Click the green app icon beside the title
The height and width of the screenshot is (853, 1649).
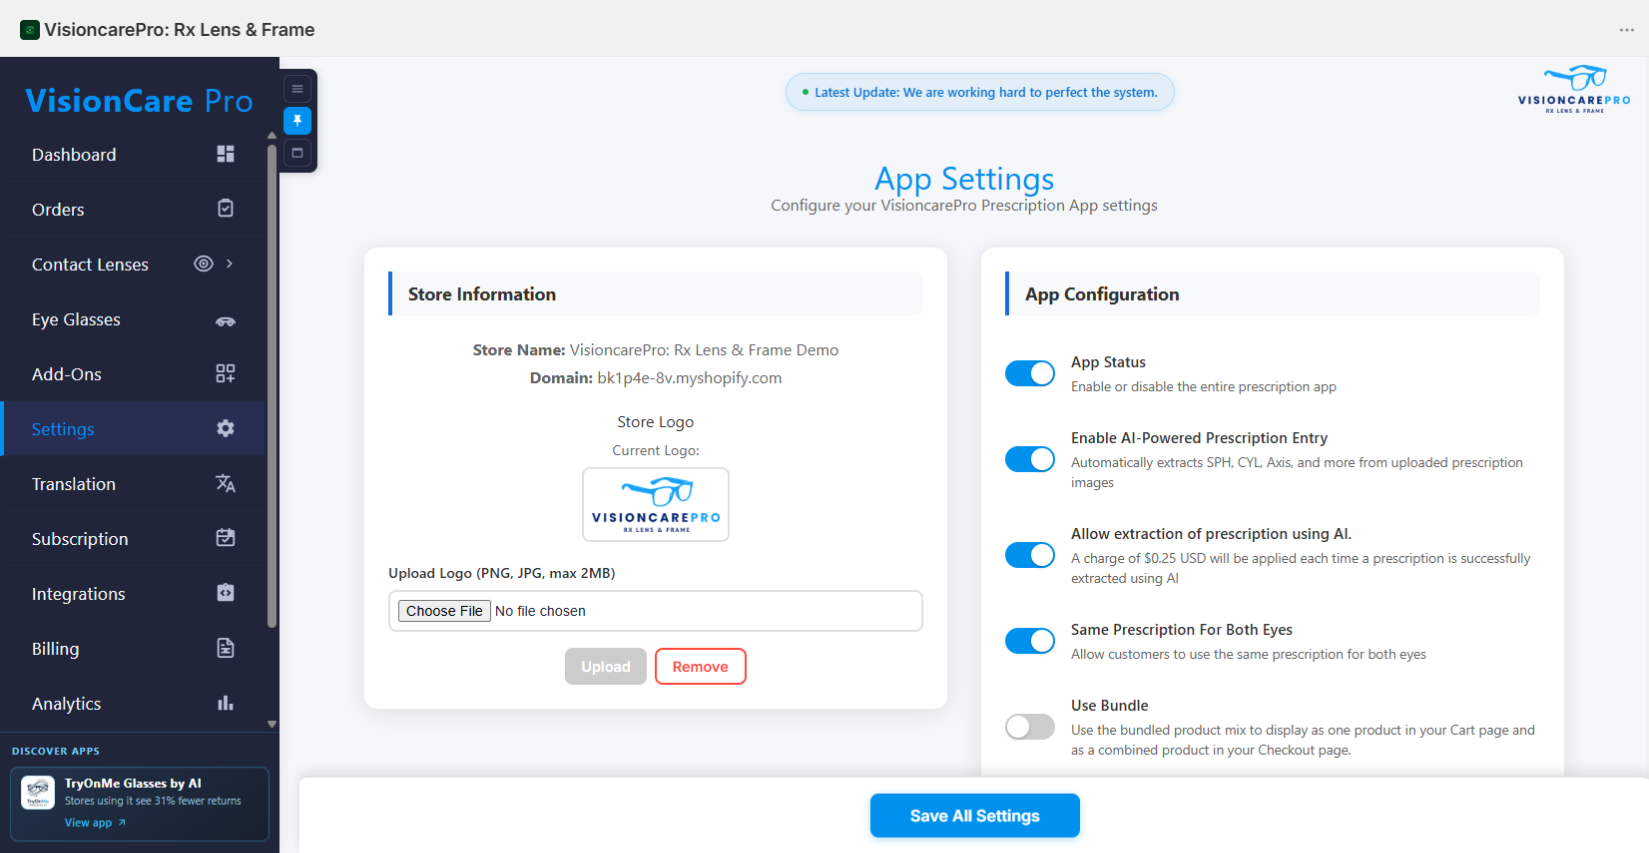click(x=30, y=30)
